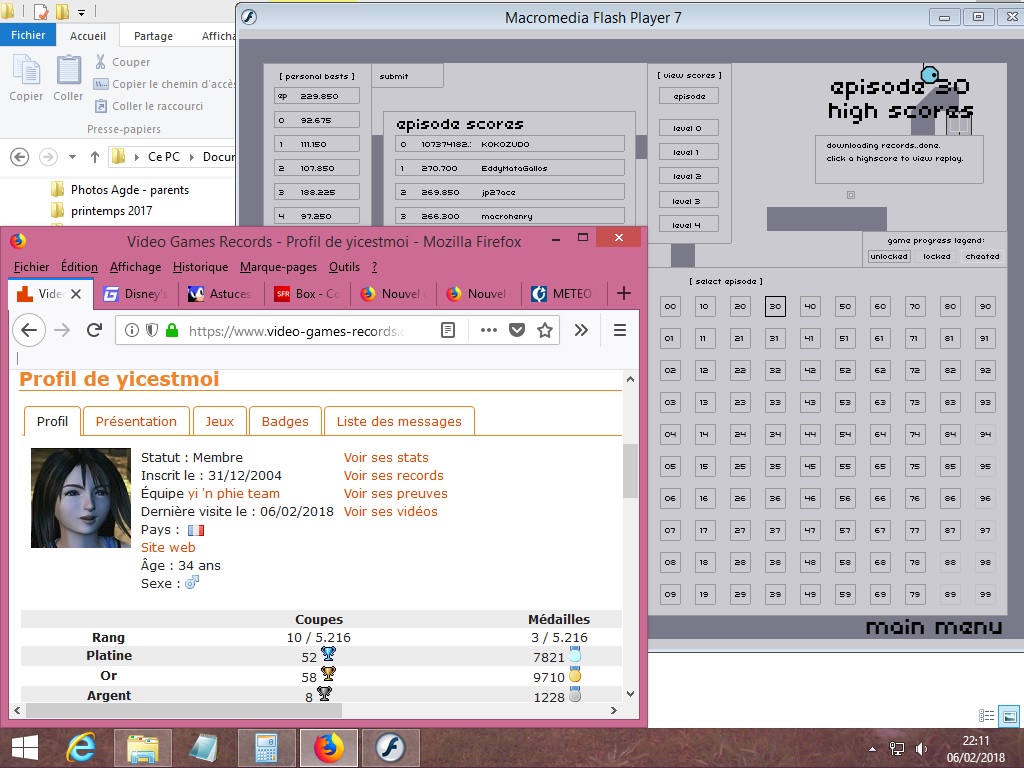The height and width of the screenshot is (768, 1024).
Task: Select episode 40 in the episode grid
Action: 810,307
